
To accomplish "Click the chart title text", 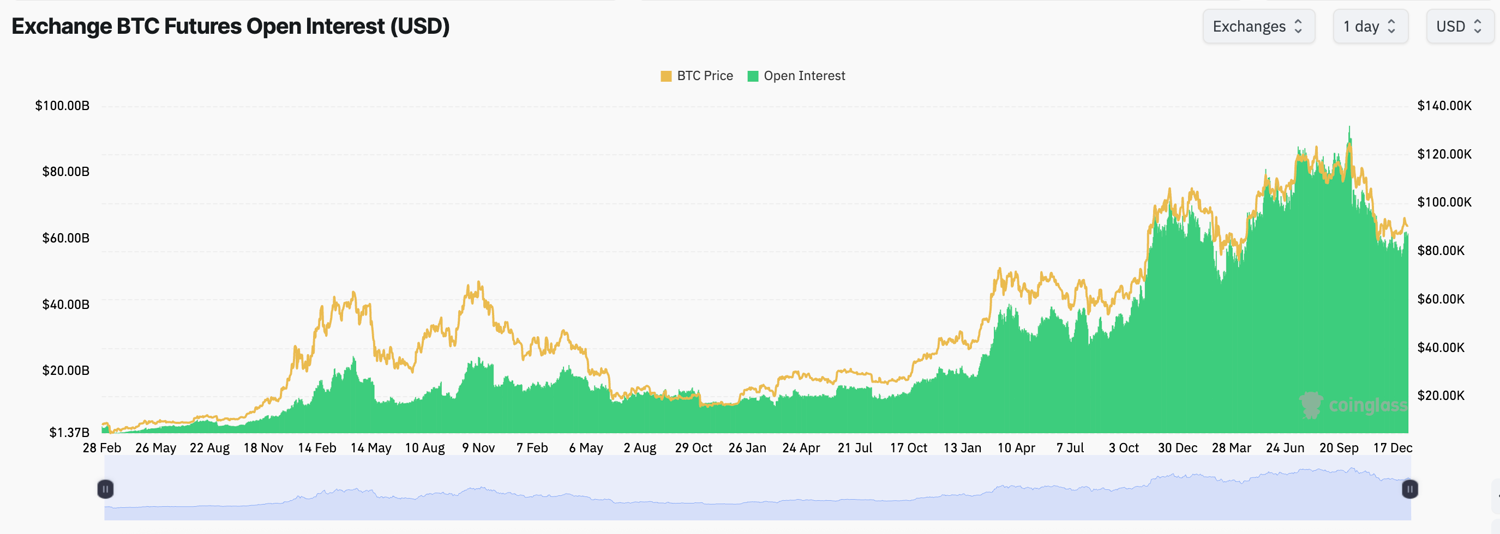I will click(231, 27).
